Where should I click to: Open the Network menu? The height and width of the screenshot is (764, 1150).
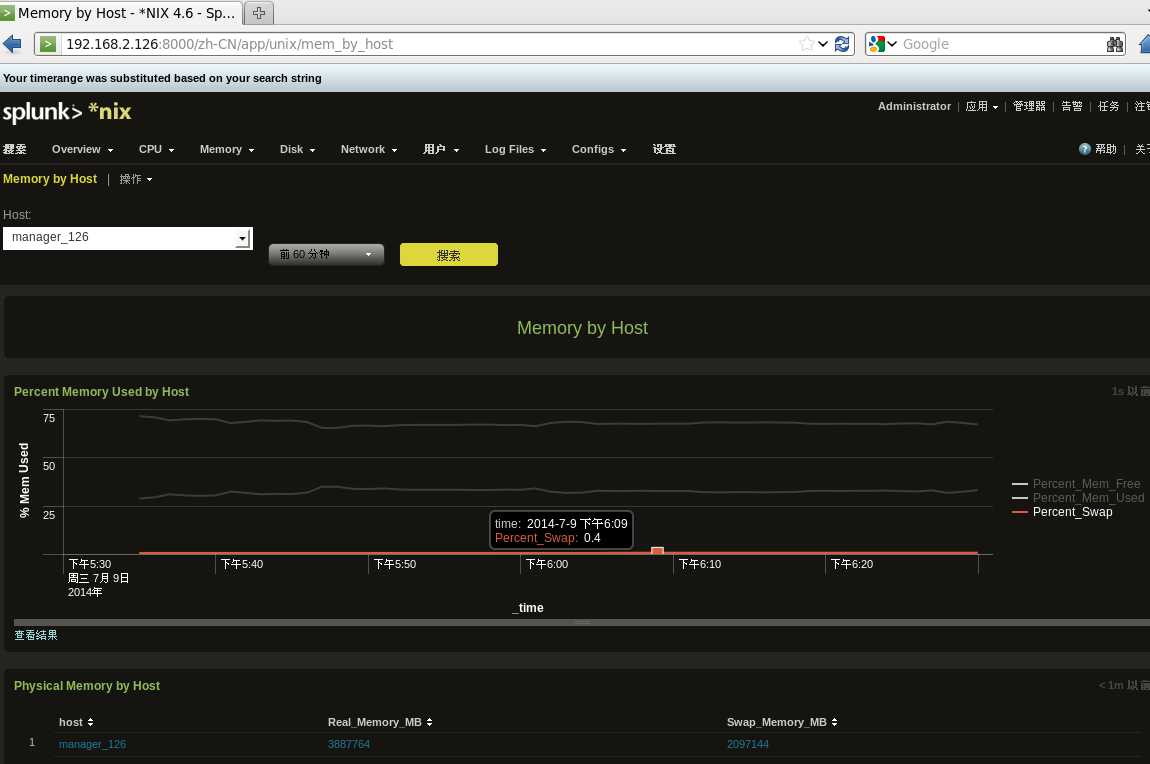point(368,149)
